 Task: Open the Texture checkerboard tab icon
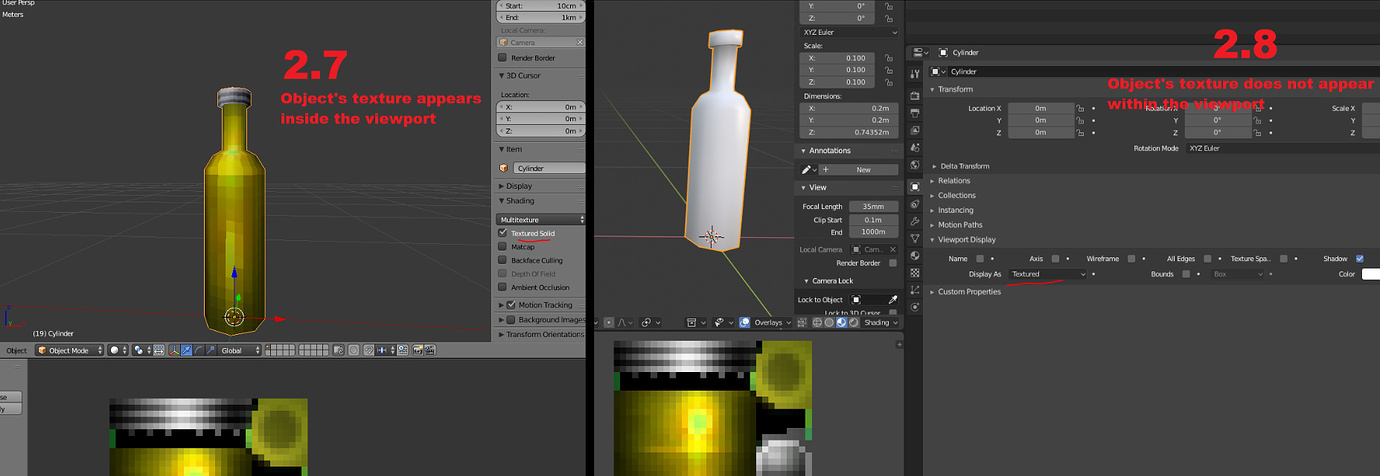click(914, 272)
